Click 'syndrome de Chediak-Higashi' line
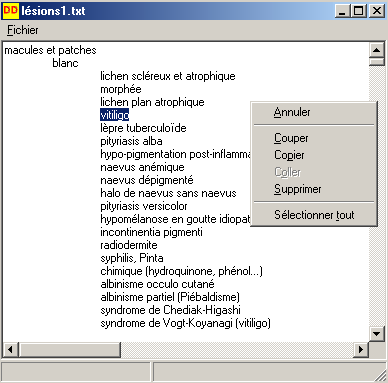388x383 pixels. coord(170,310)
